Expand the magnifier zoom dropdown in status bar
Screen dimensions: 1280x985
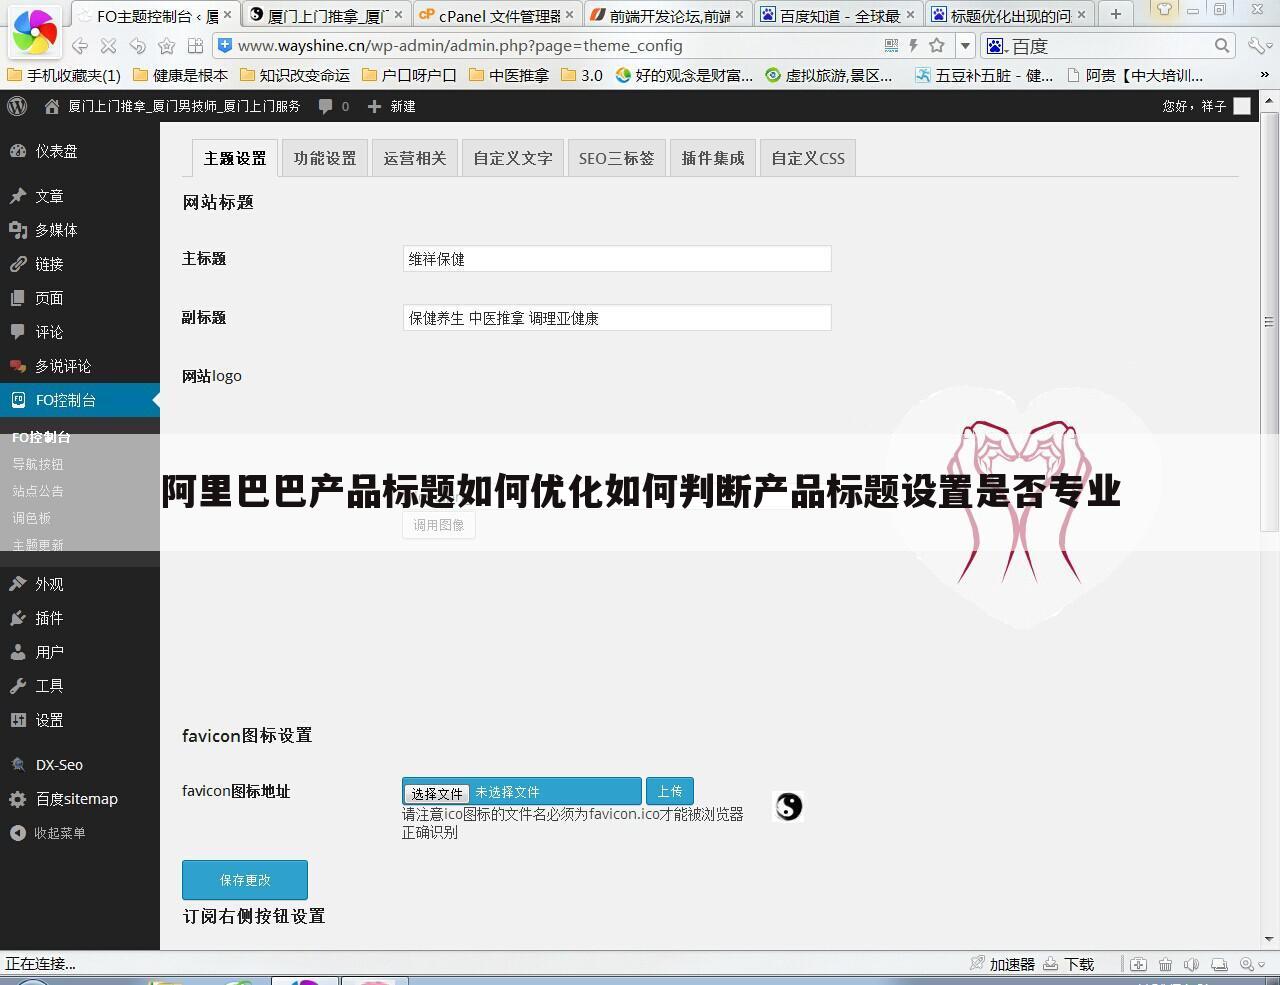1261,964
